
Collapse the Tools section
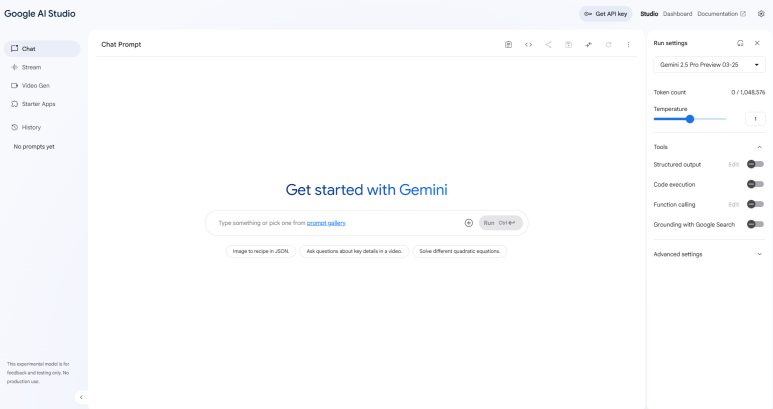click(x=760, y=147)
